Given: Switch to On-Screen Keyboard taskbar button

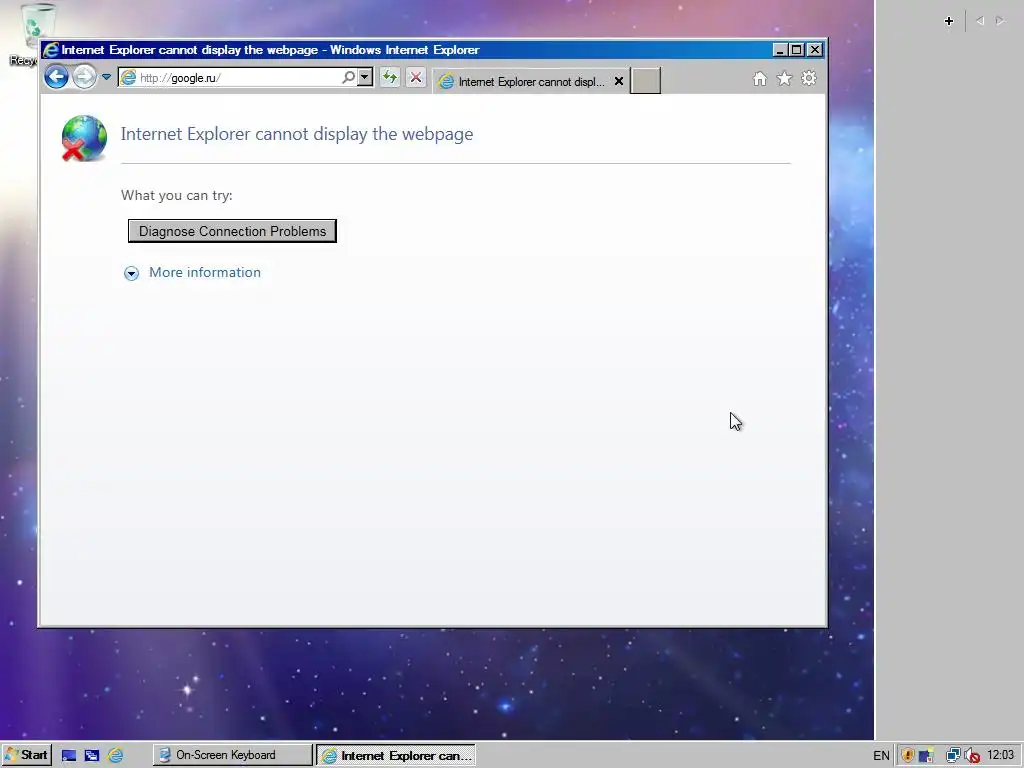Looking at the screenshot, I should (233, 755).
